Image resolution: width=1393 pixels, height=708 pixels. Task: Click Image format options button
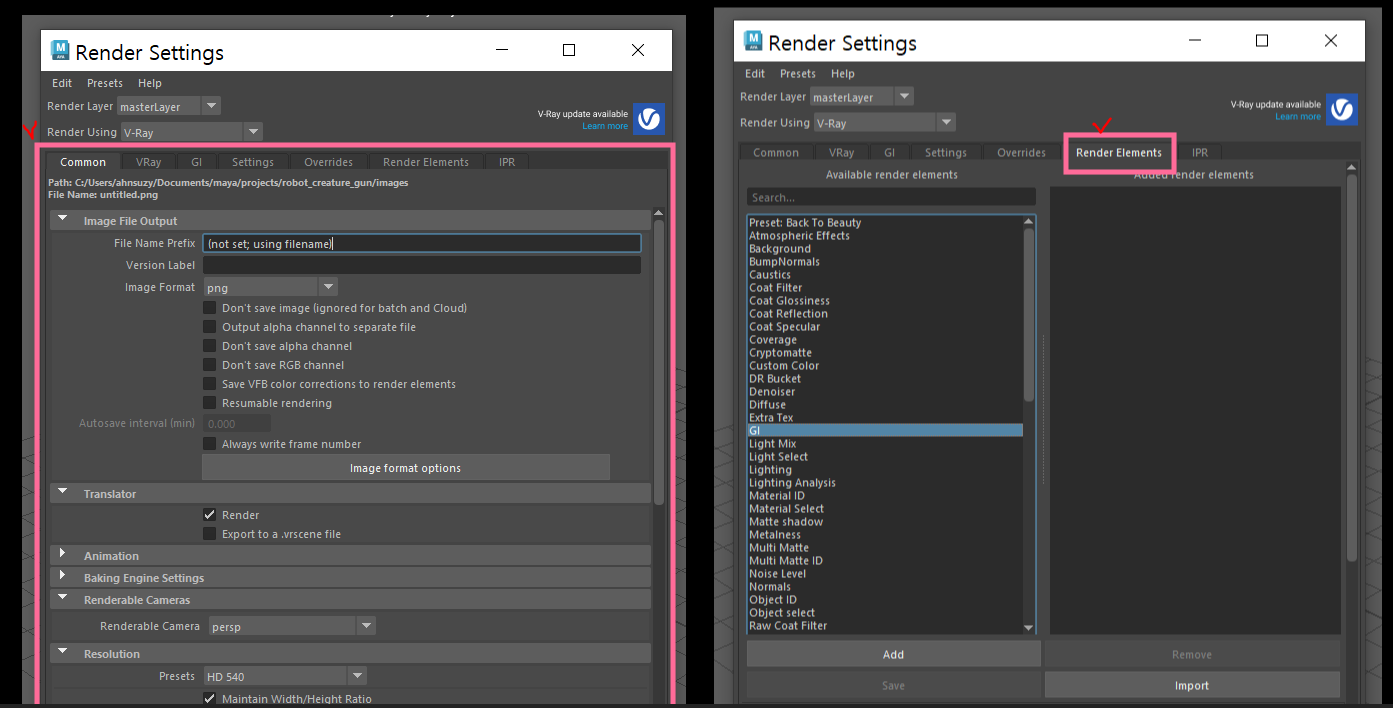[x=406, y=468]
